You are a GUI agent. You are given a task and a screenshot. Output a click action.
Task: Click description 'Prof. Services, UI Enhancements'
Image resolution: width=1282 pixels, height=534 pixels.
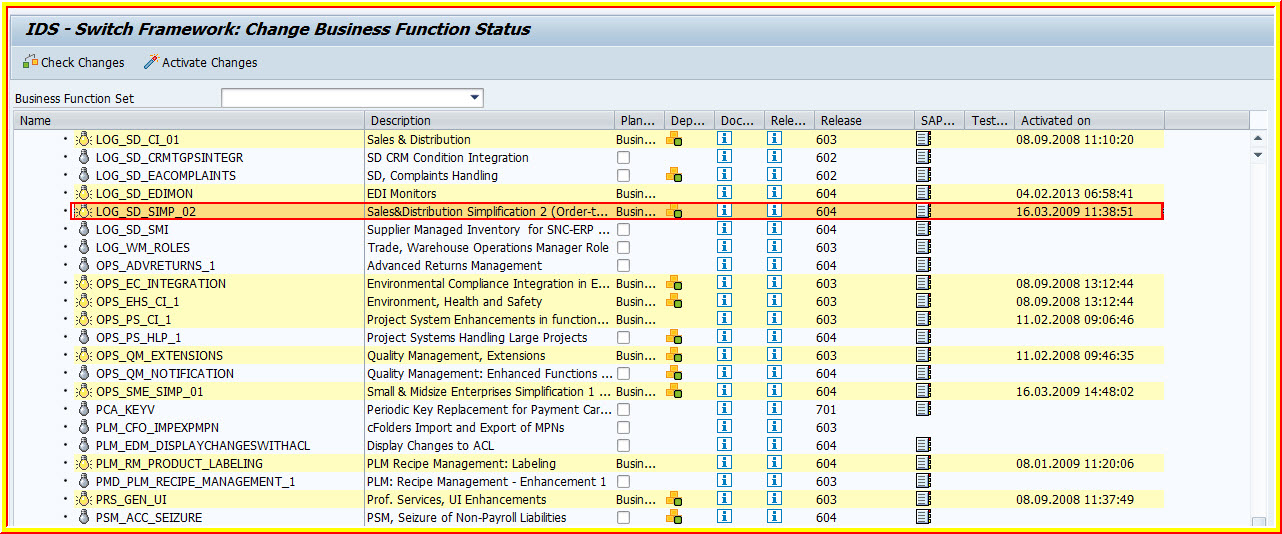pyautogui.click(x=456, y=500)
